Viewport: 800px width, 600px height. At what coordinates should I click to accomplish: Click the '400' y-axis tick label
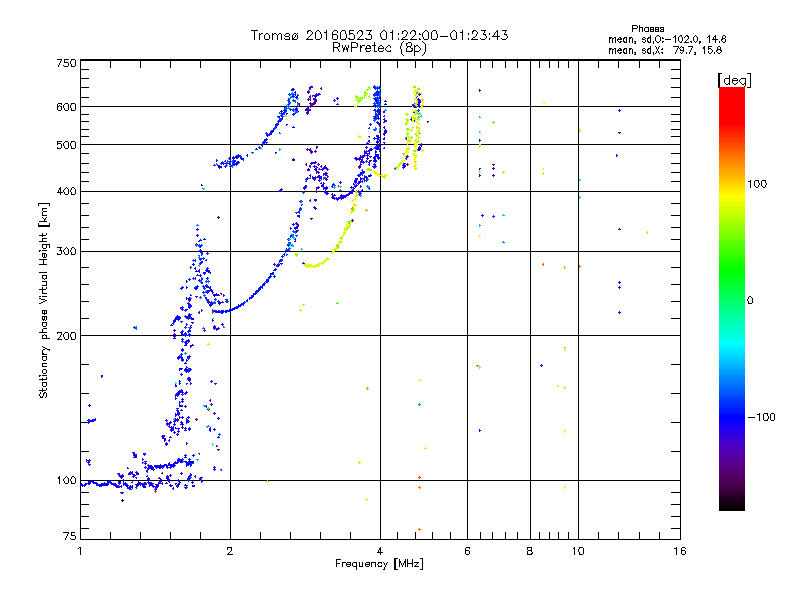[x=66, y=192]
